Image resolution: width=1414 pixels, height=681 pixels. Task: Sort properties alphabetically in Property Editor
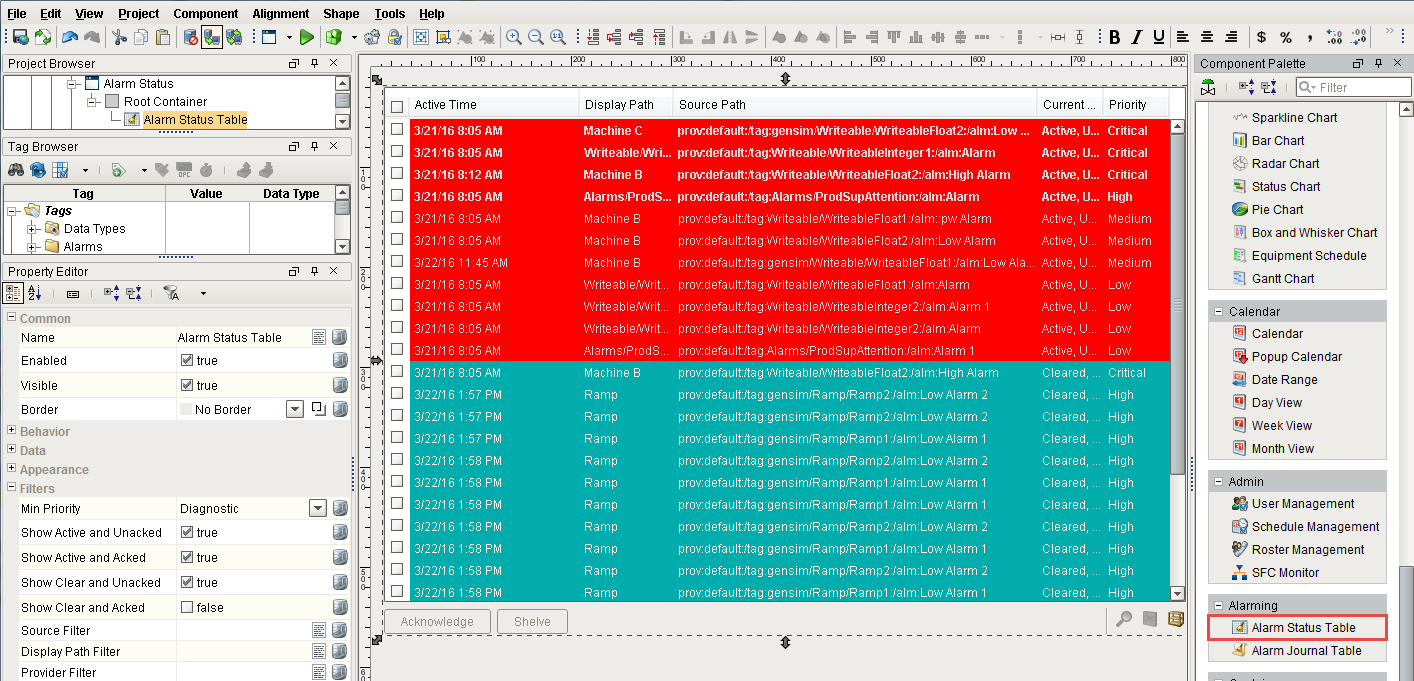(x=35, y=293)
